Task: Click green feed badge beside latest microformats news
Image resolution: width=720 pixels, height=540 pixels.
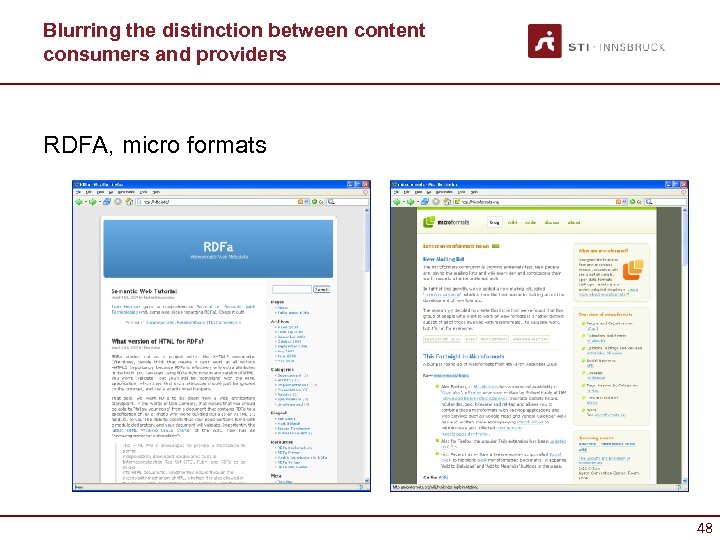Action: tap(496, 246)
